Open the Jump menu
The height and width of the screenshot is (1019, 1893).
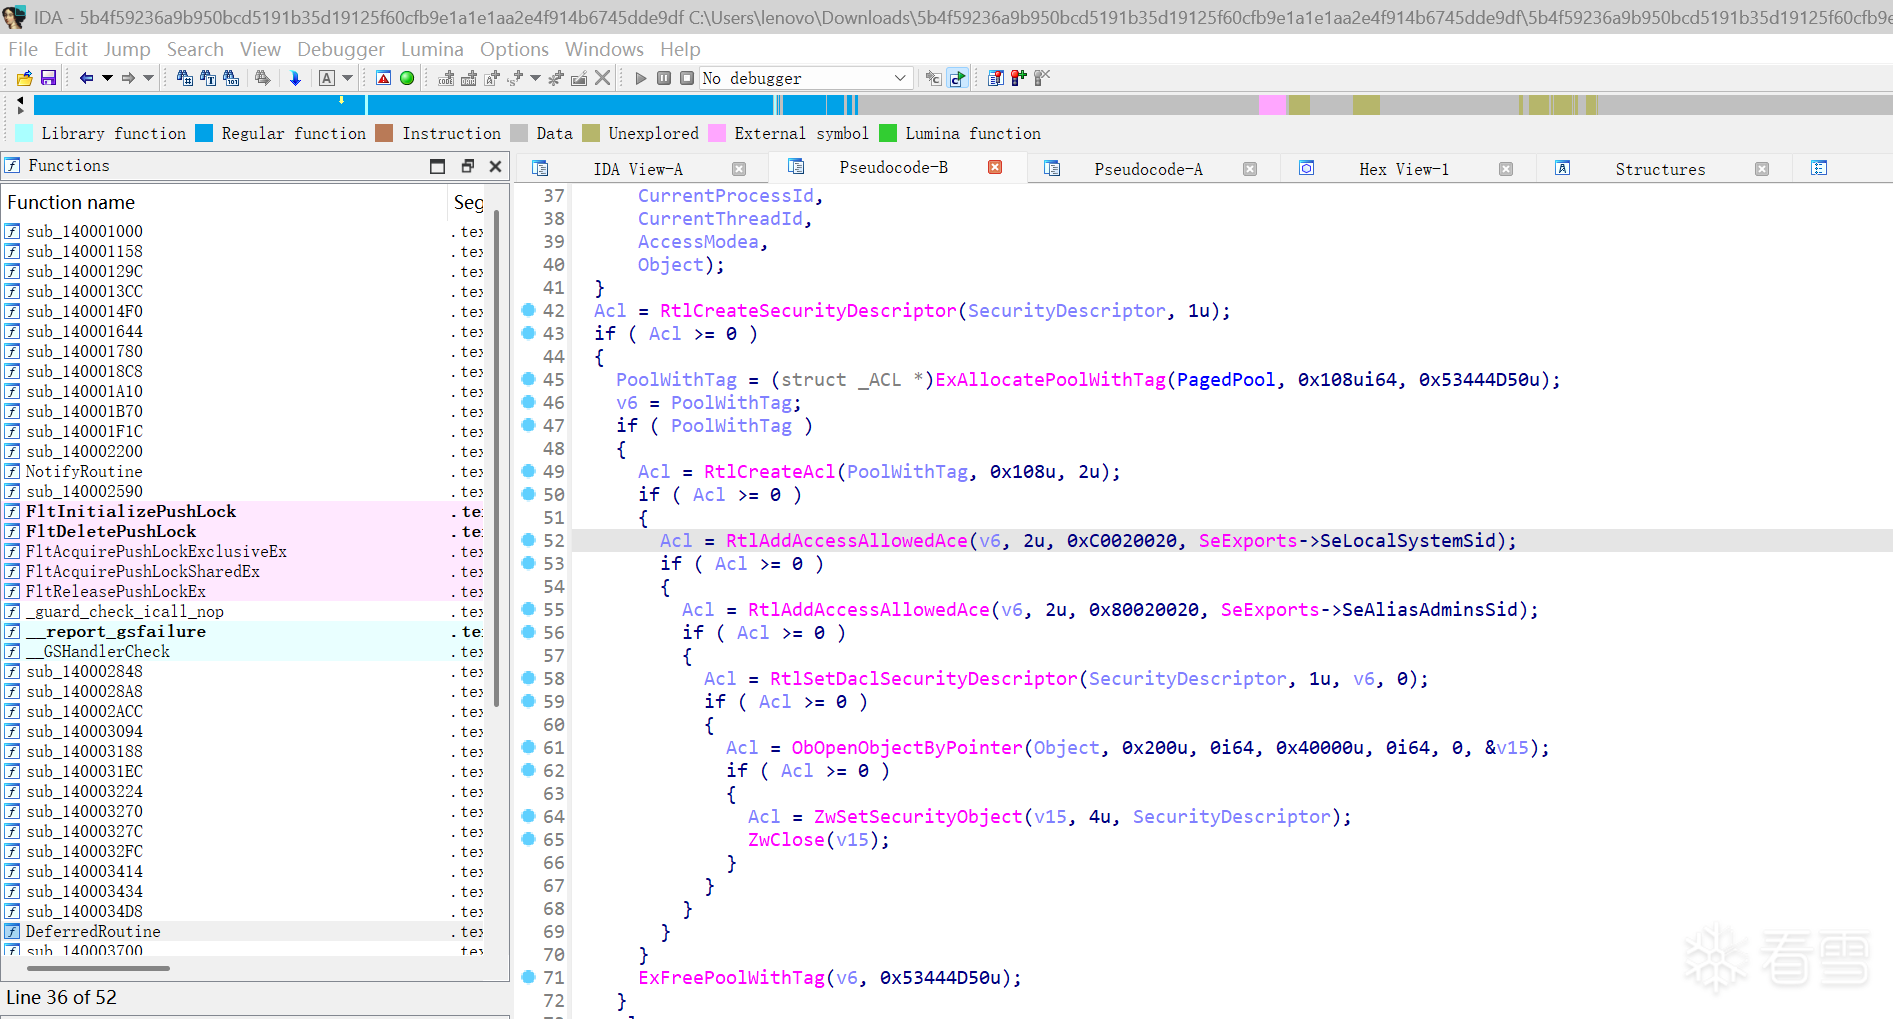click(x=127, y=49)
